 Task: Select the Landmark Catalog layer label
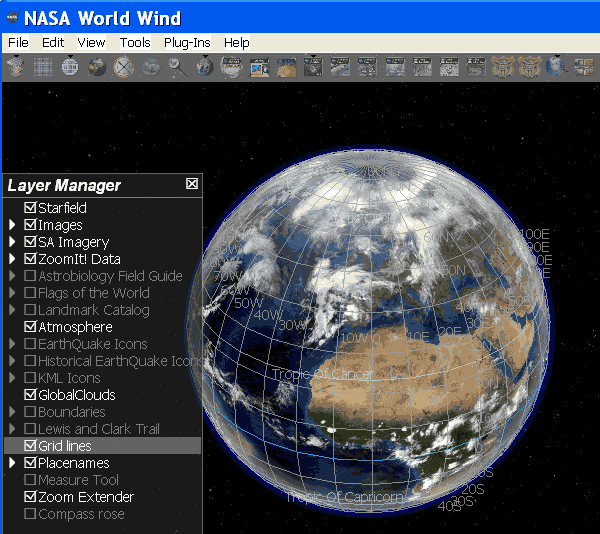click(94, 310)
